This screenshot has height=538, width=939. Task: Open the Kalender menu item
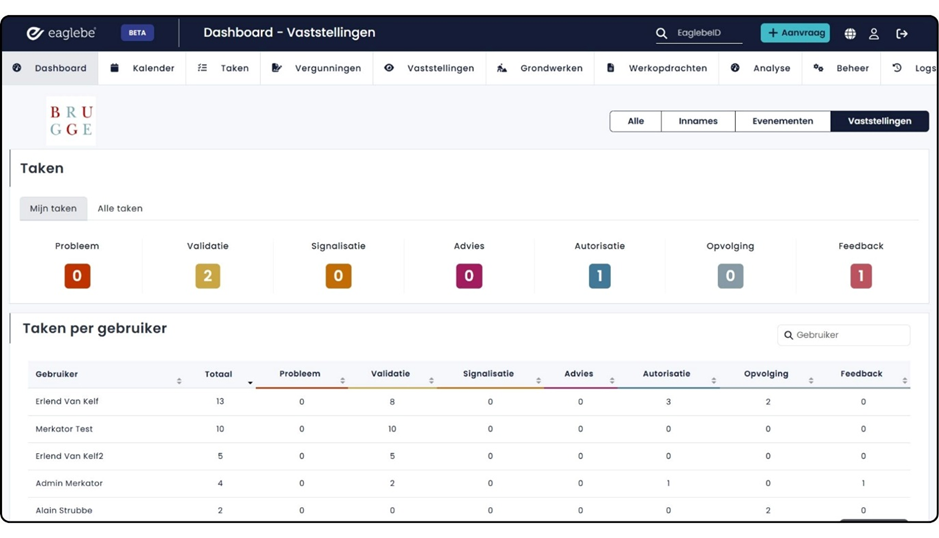142,68
